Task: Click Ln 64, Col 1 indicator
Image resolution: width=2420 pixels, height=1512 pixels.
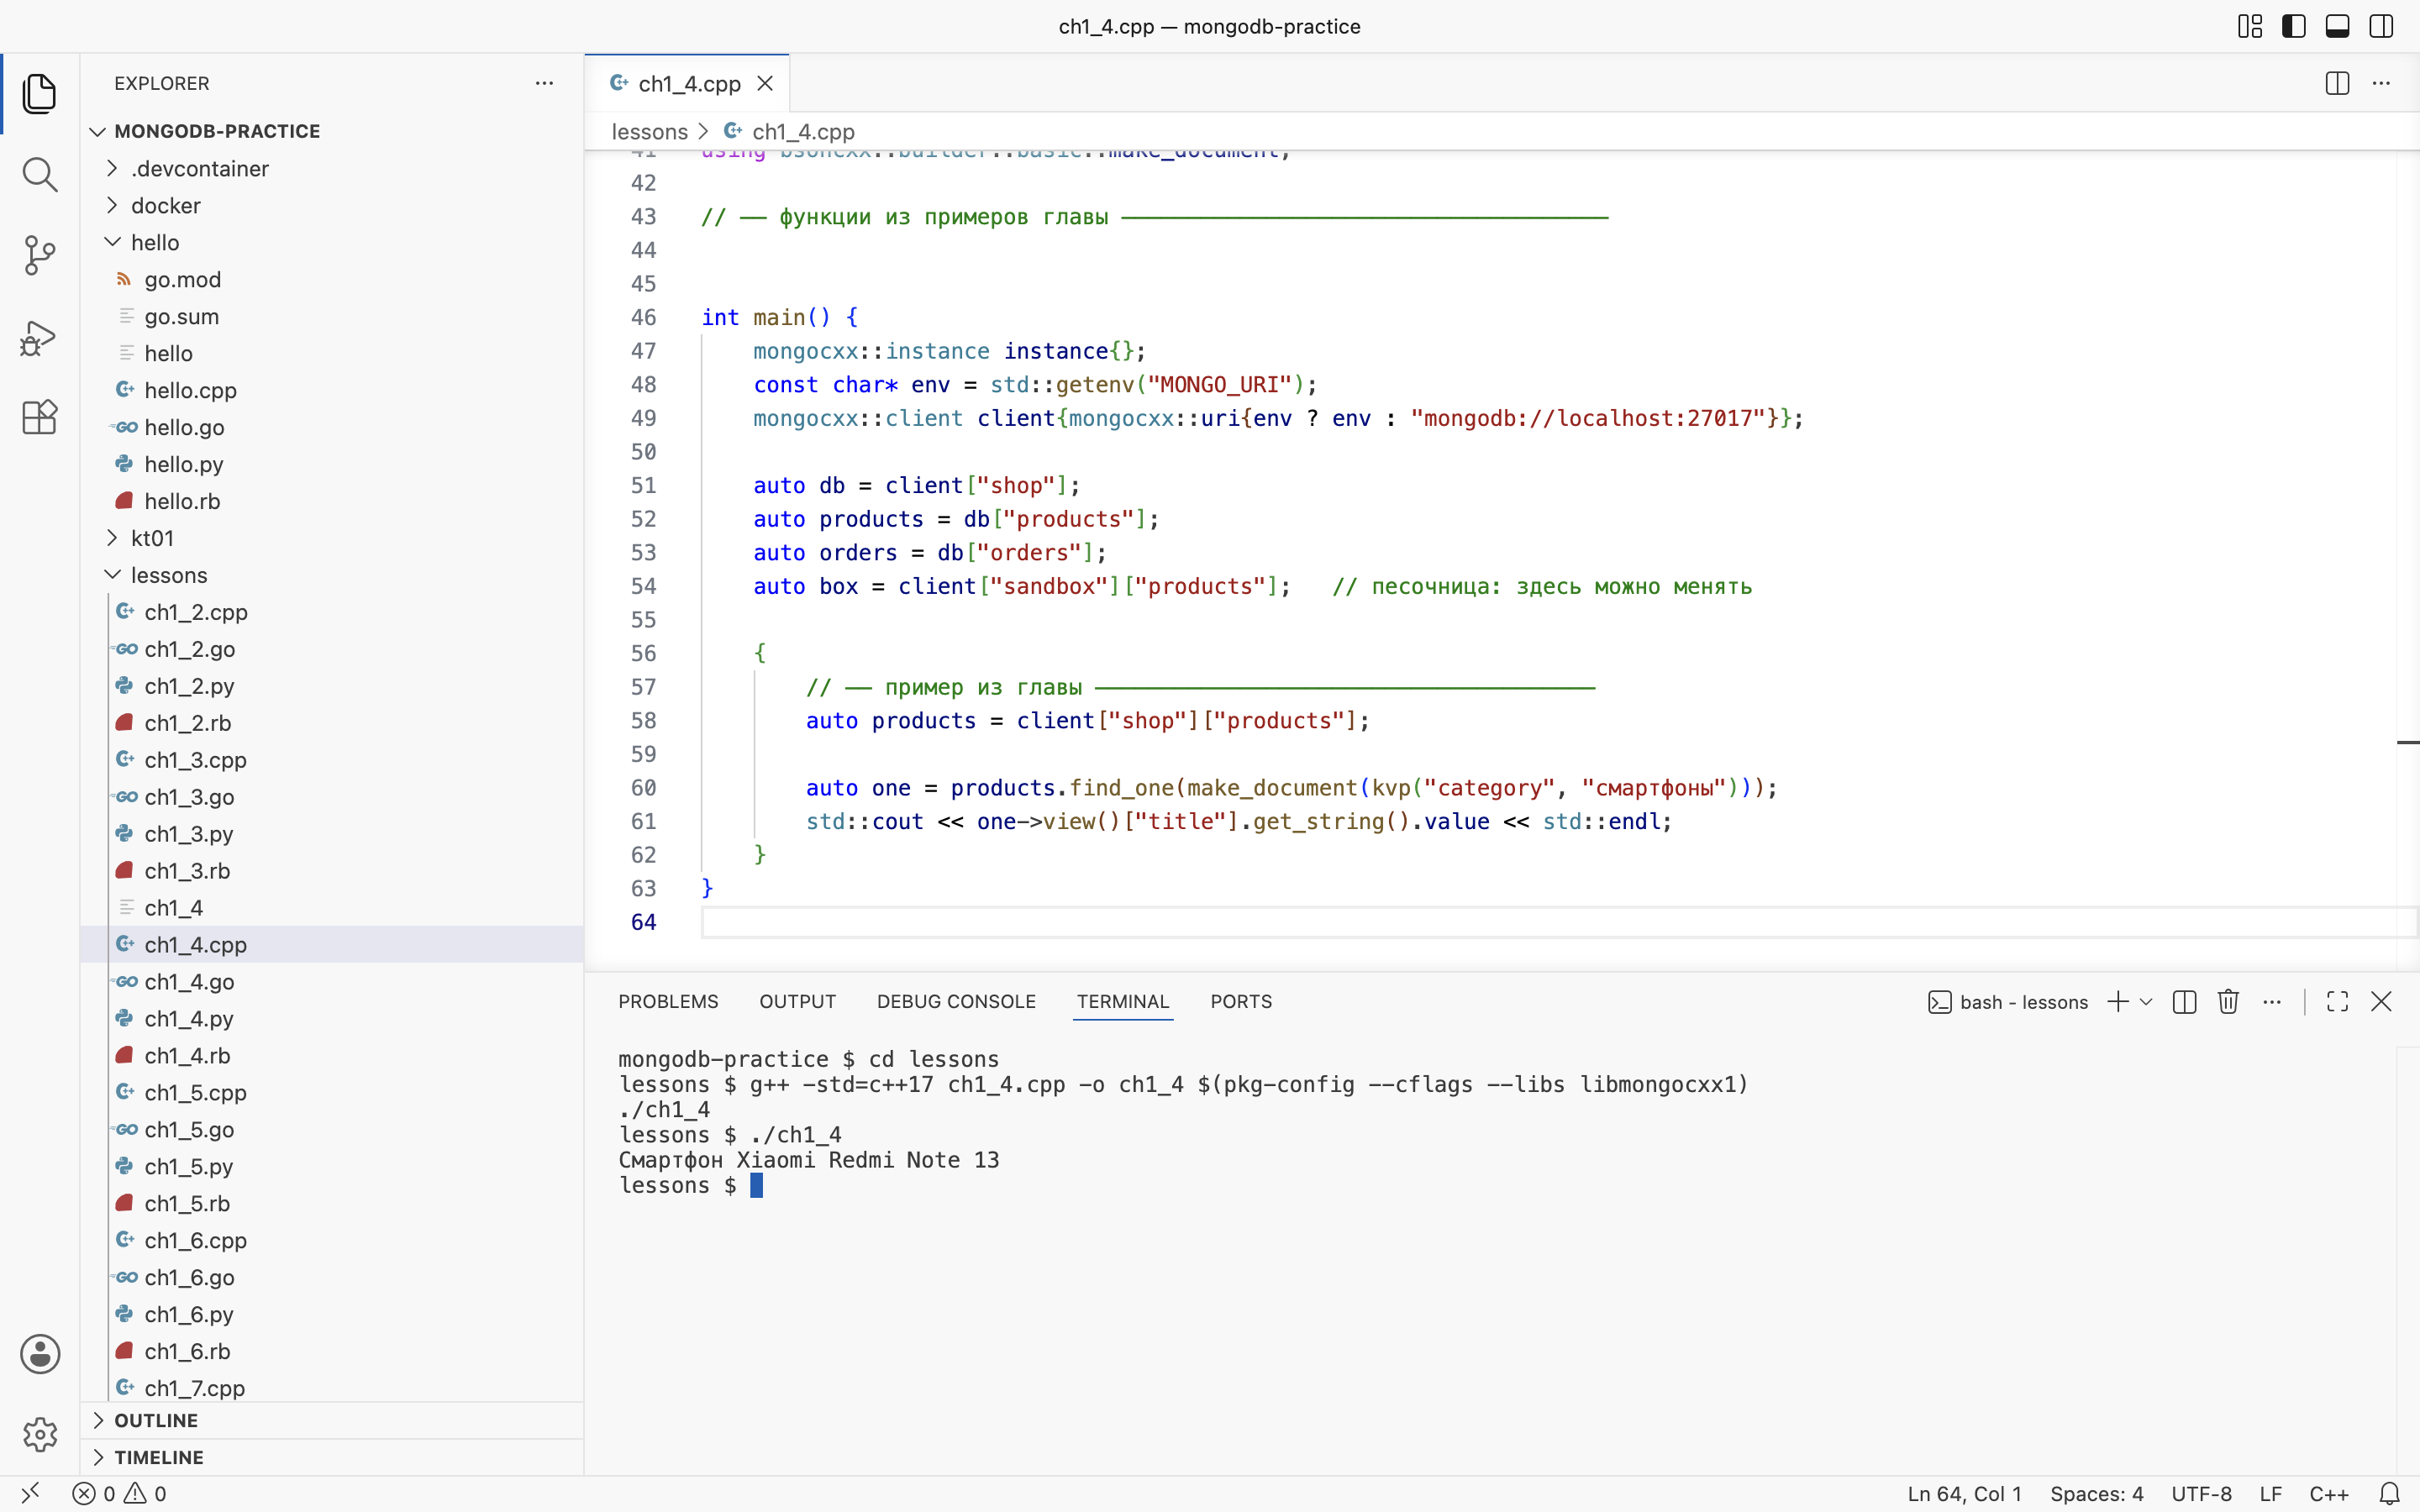Action: tap(1964, 1494)
